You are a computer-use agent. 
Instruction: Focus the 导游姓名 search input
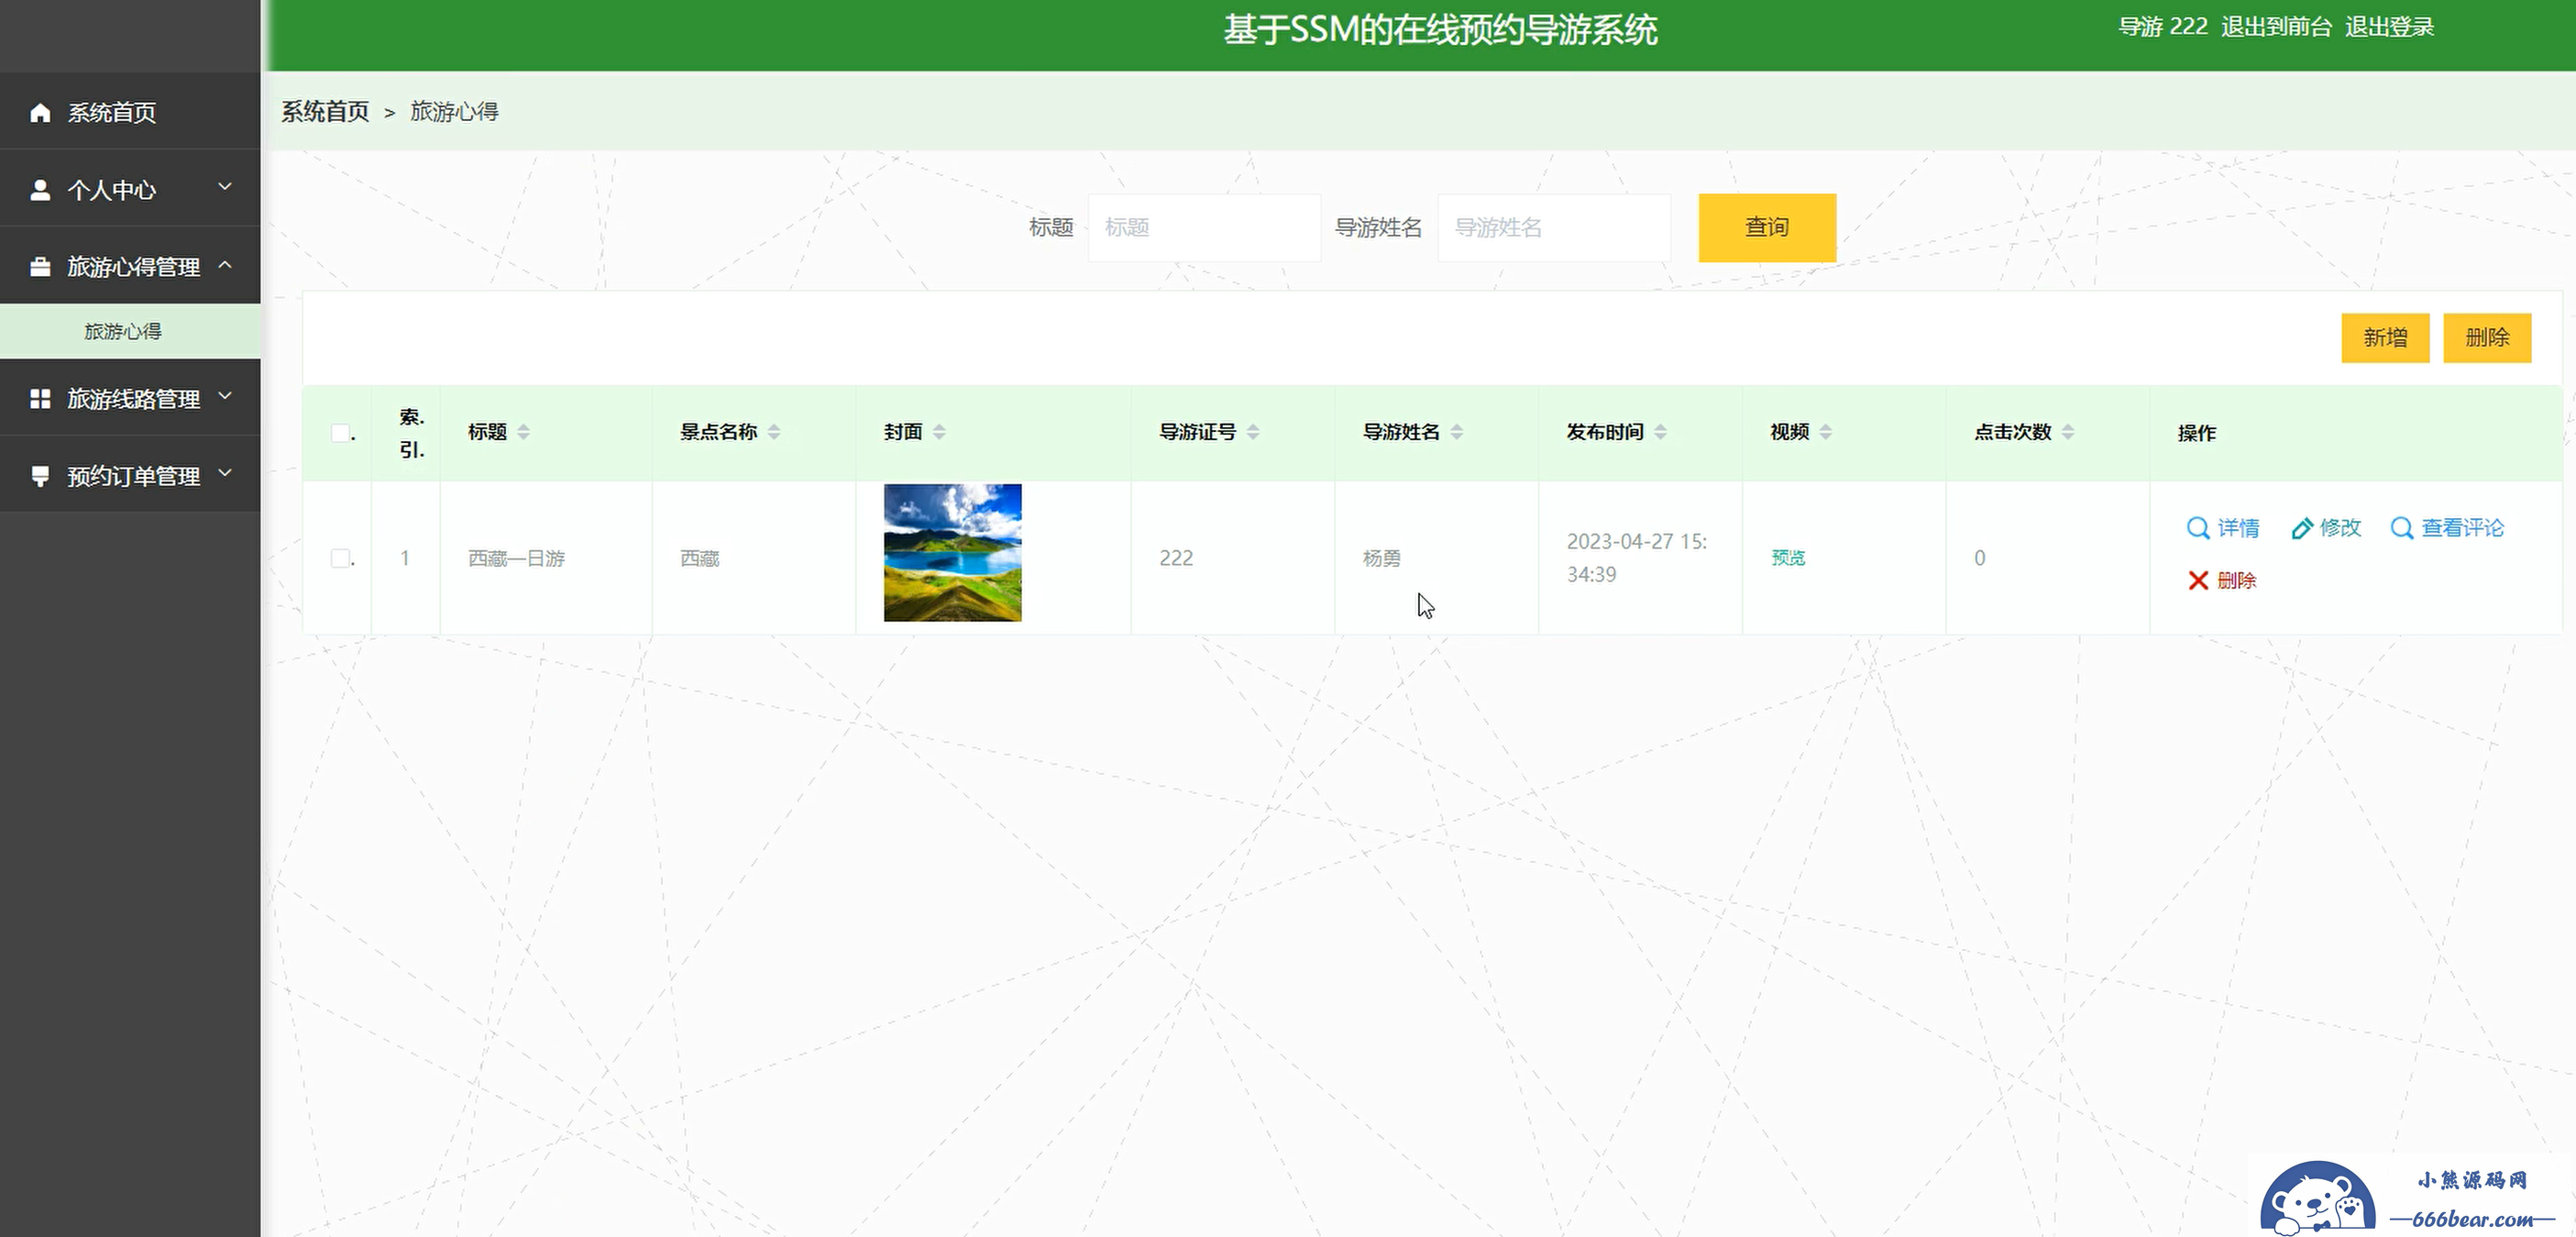pyautogui.click(x=1554, y=228)
